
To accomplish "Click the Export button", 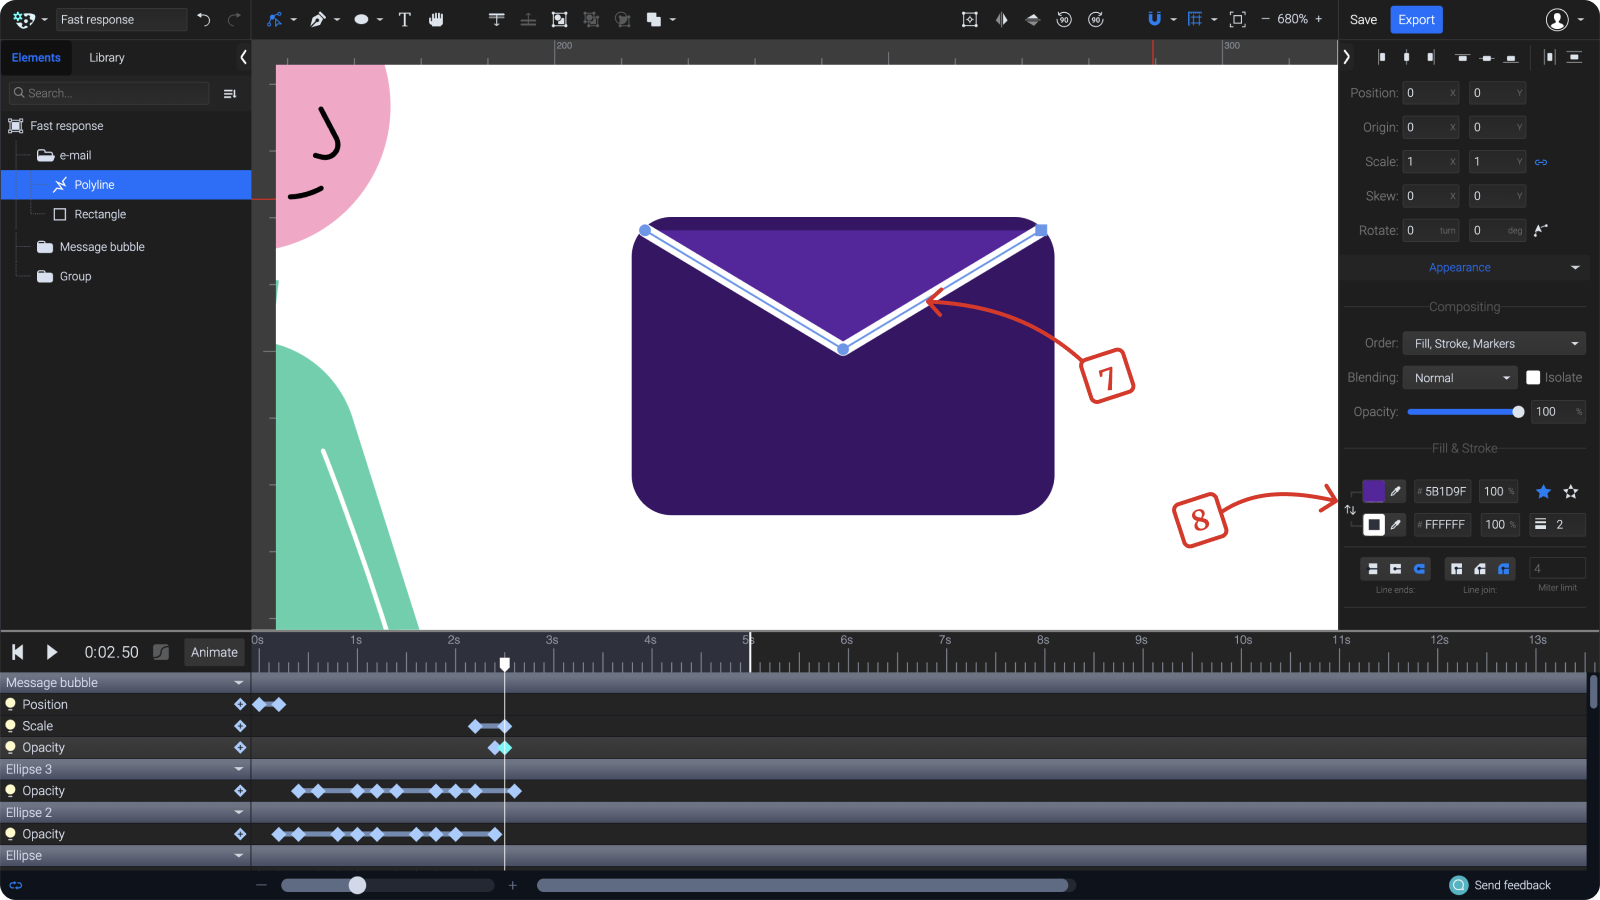I will click(x=1417, y=19).
